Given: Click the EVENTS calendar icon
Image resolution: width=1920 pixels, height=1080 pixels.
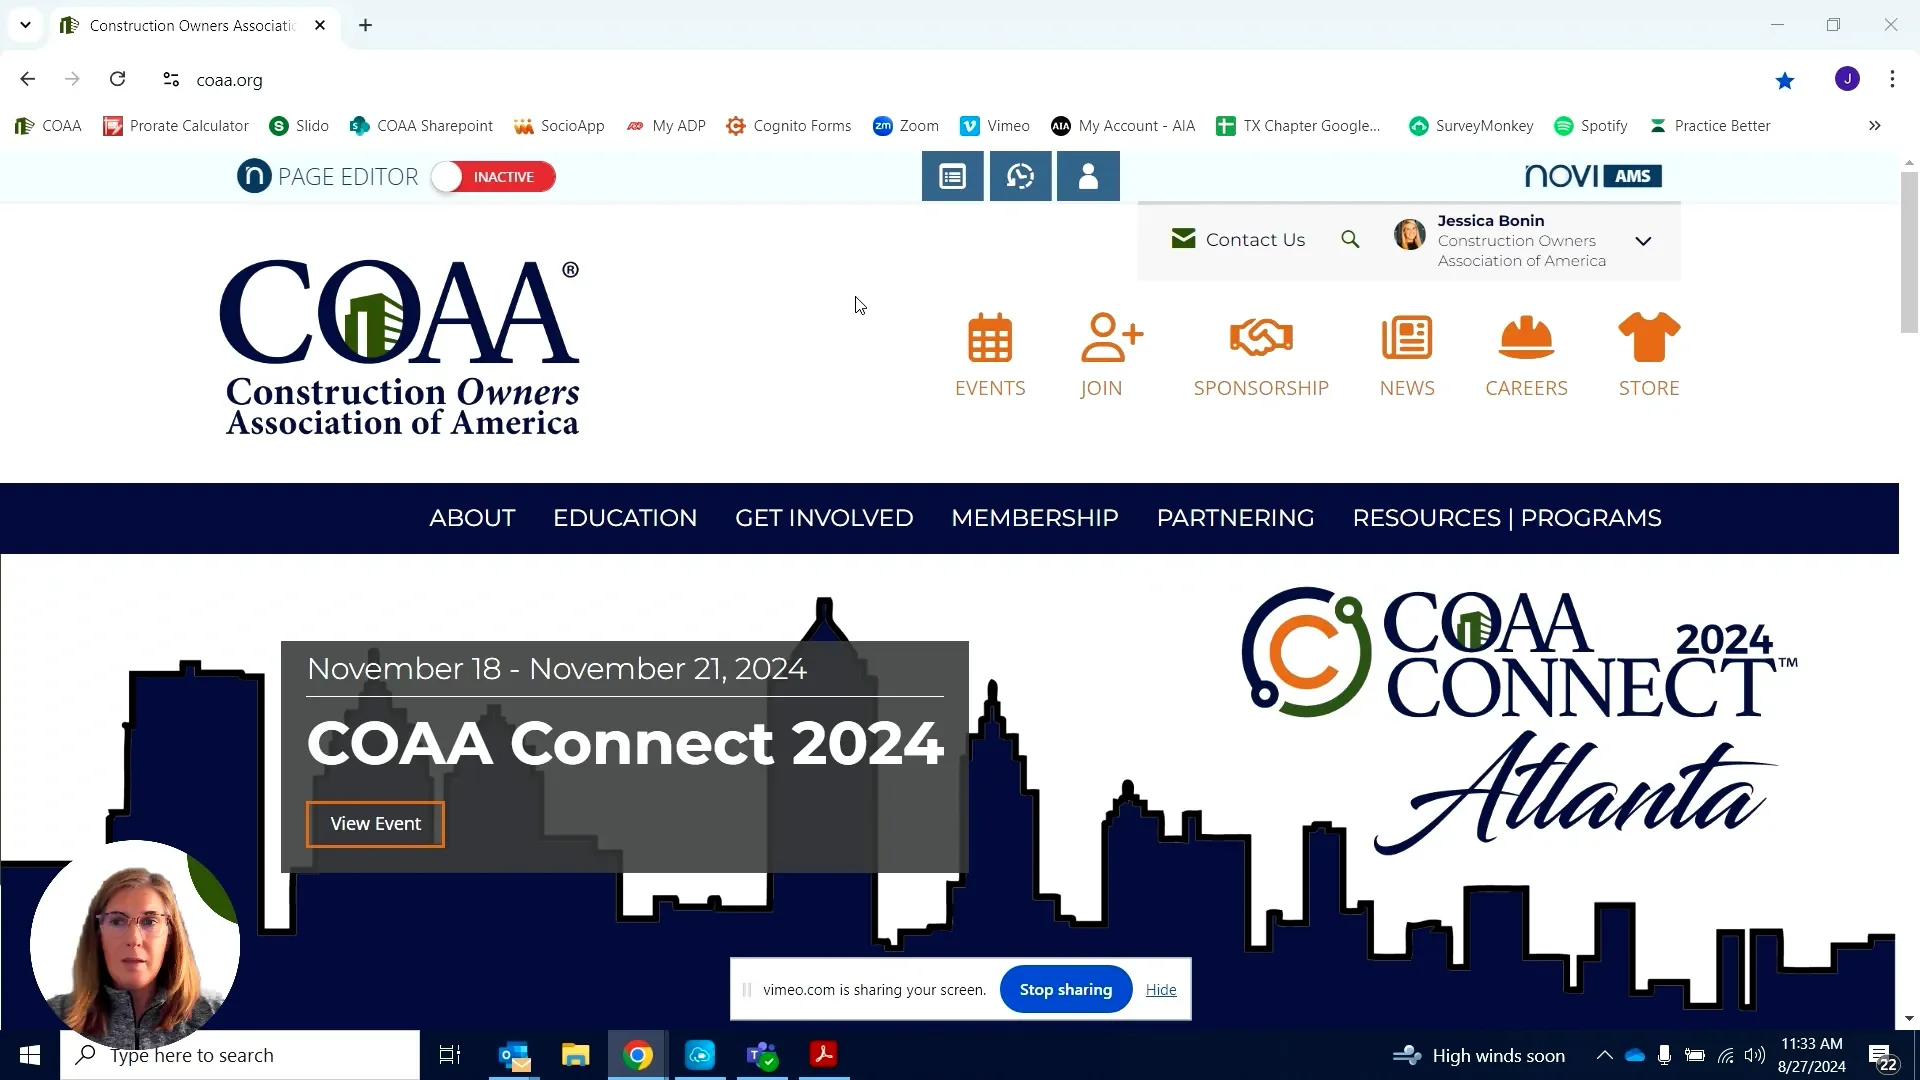Looking at the screenshot, I should point(990,338).
